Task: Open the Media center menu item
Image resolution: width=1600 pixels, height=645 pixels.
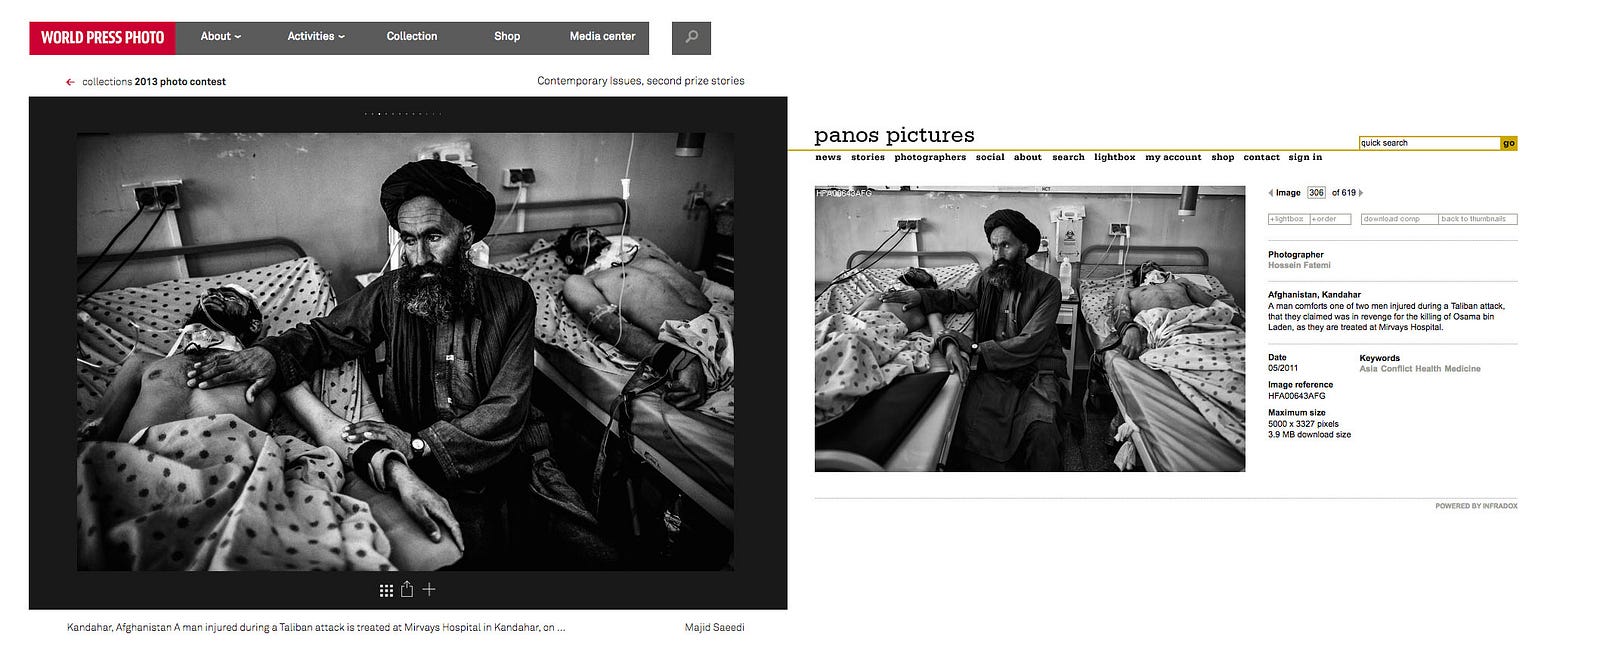Action: [x=602, y=37]
